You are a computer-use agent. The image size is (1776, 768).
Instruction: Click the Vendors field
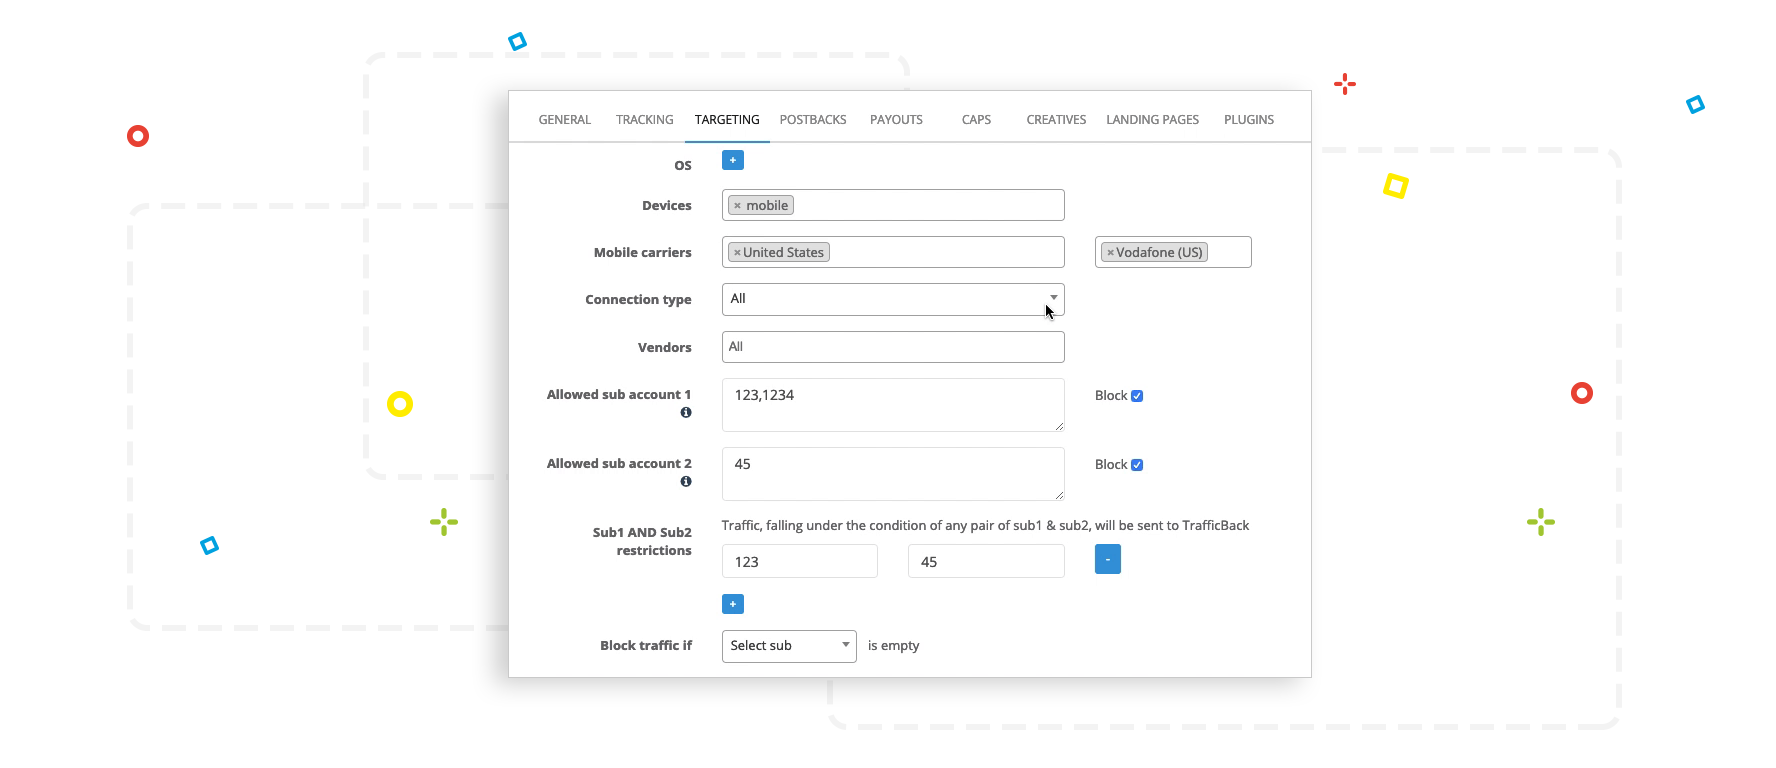click(x=893, y=347)
